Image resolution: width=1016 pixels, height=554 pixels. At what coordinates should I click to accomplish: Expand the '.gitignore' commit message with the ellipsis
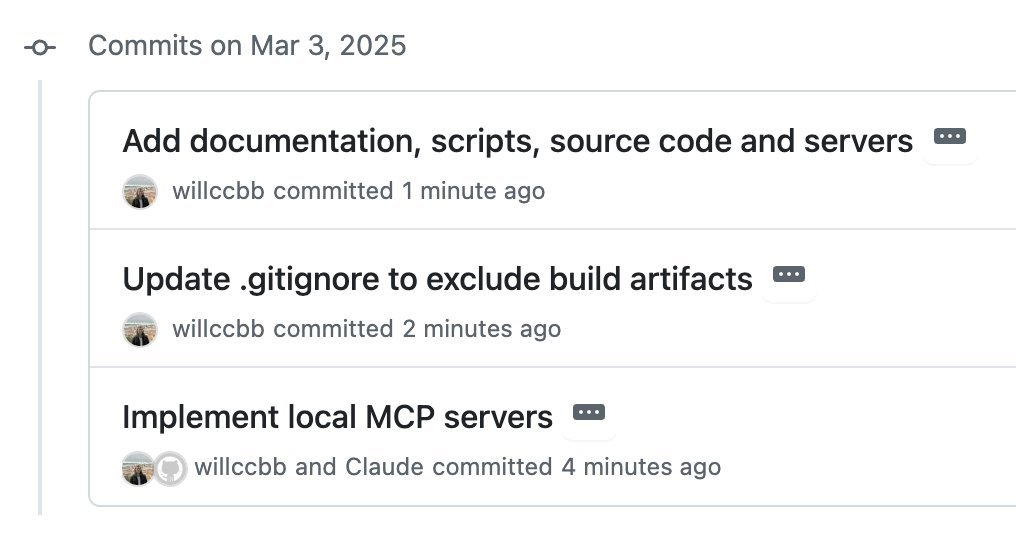pos(789,275)
